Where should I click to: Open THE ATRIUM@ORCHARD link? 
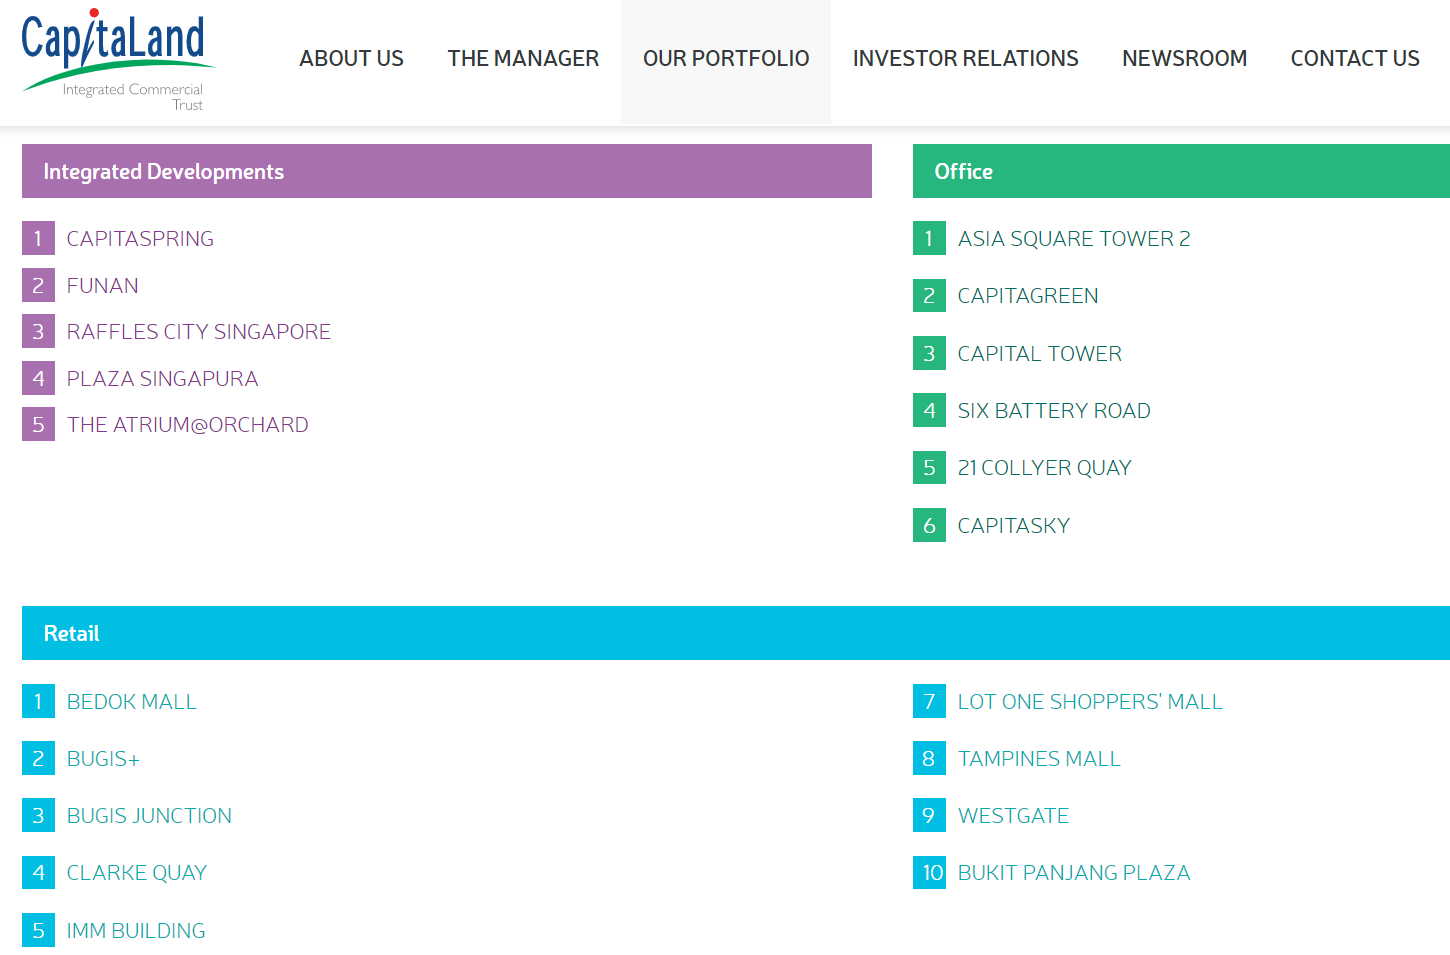[188, 425]
